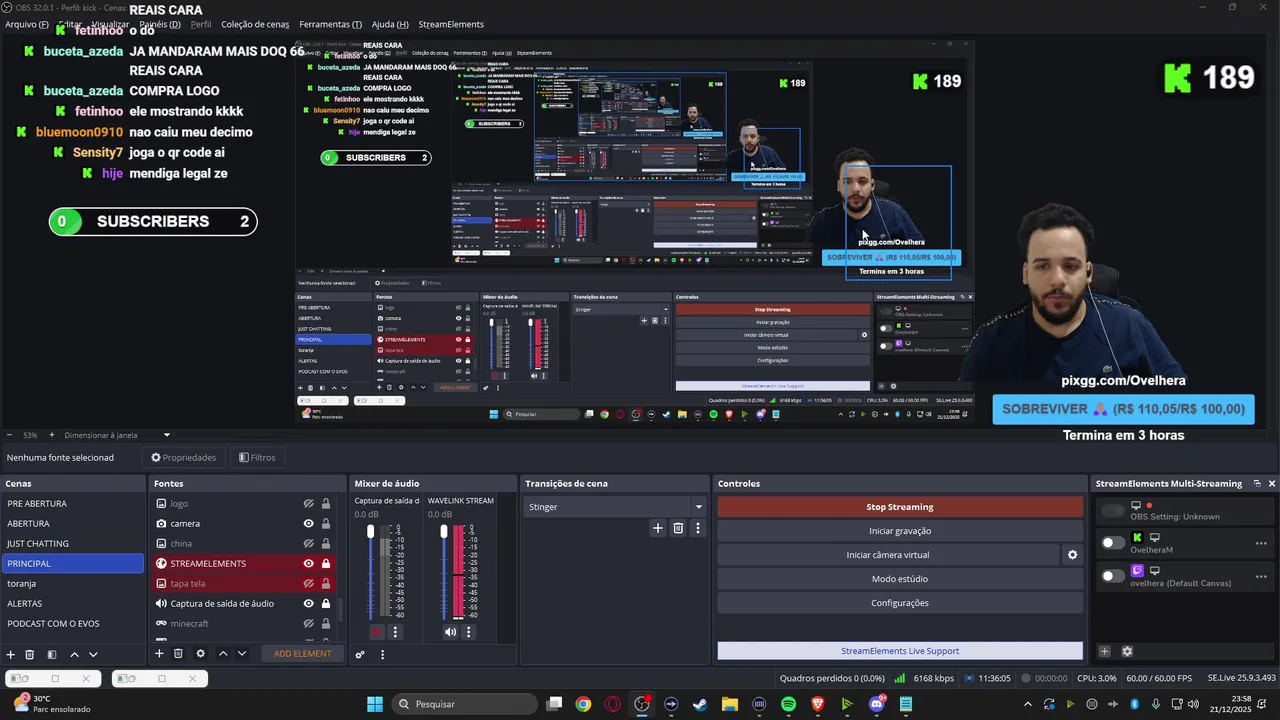Open Filtros for the source
Screen dimensions: 1280x720
(x=257, y=458)
